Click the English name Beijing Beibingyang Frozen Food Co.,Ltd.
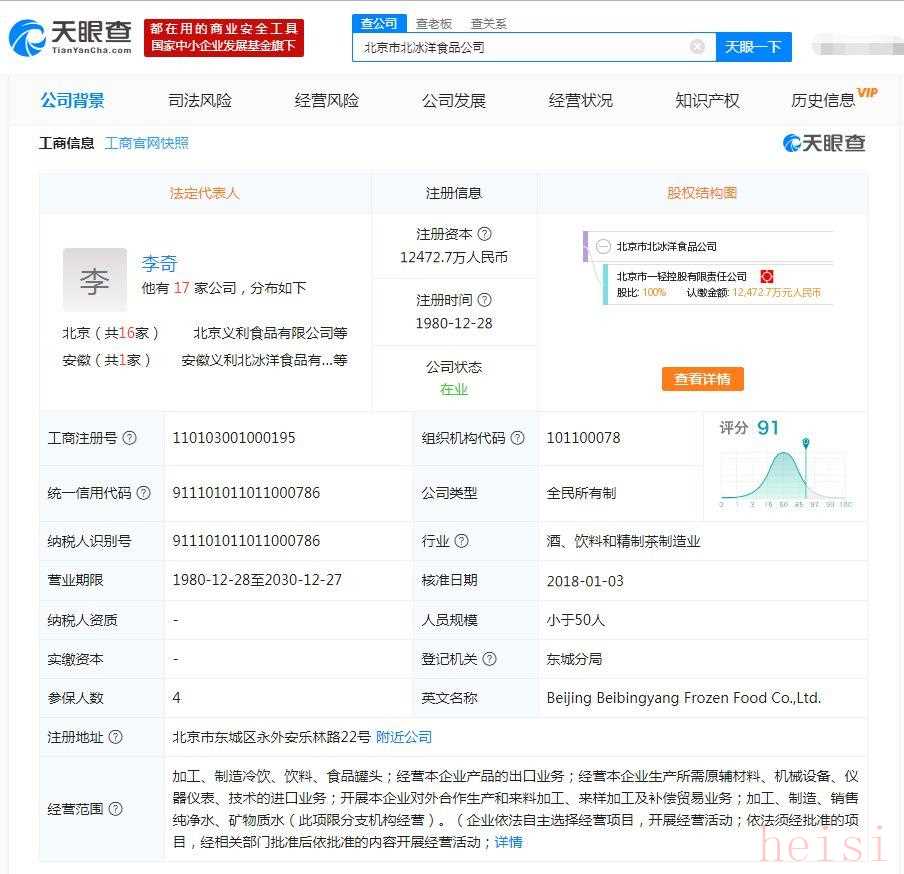904x874 pixels. pyautogui.click(x=684, y=698)
